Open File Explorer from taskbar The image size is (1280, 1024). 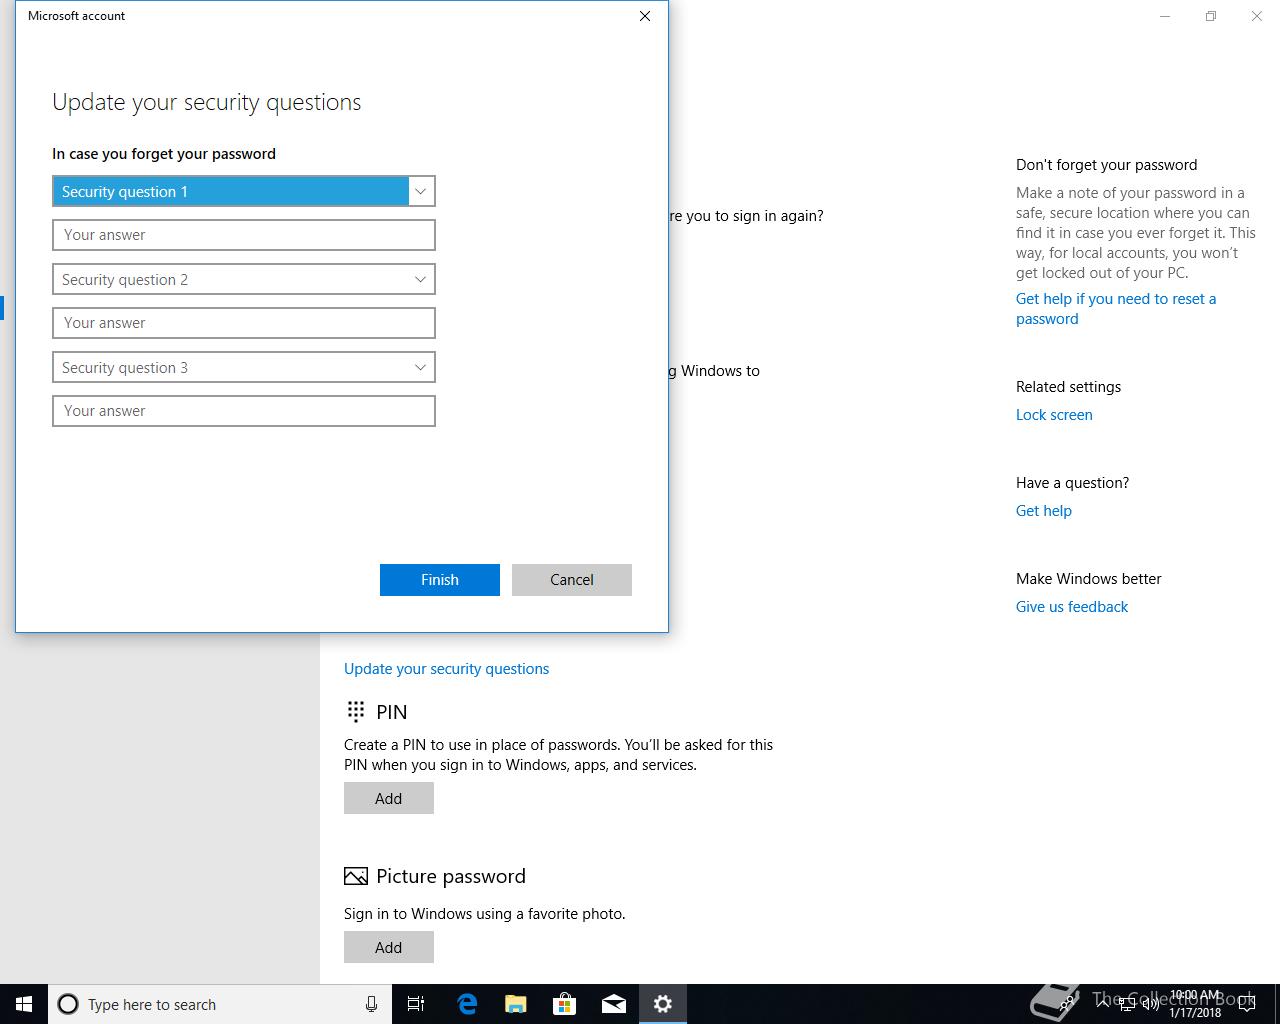[515, 1004]
